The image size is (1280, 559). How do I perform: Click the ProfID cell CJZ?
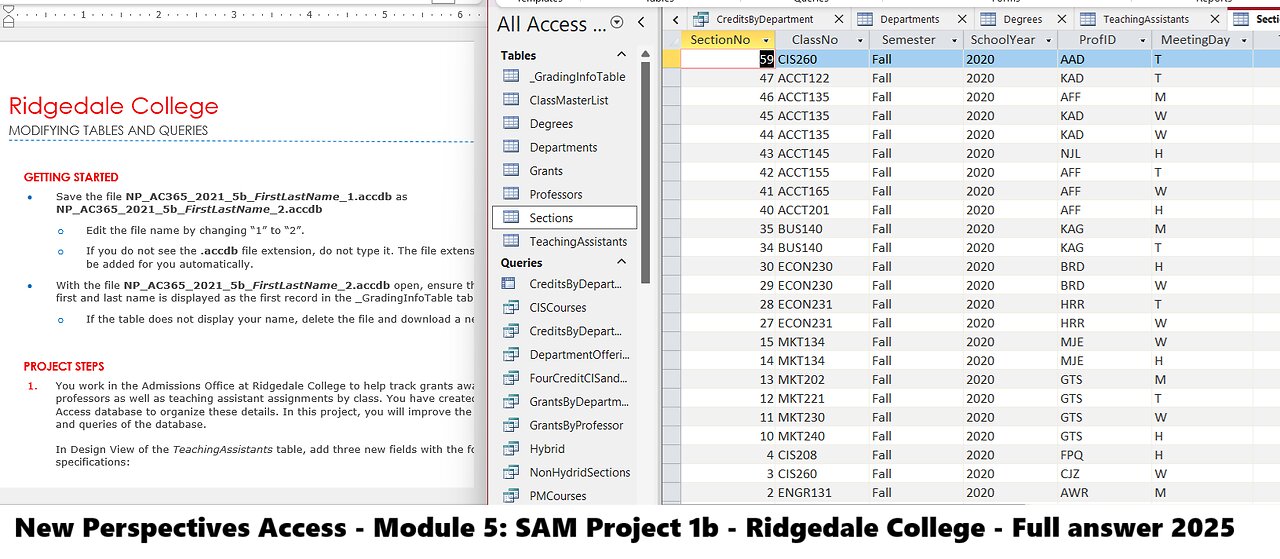(1104, 473)
